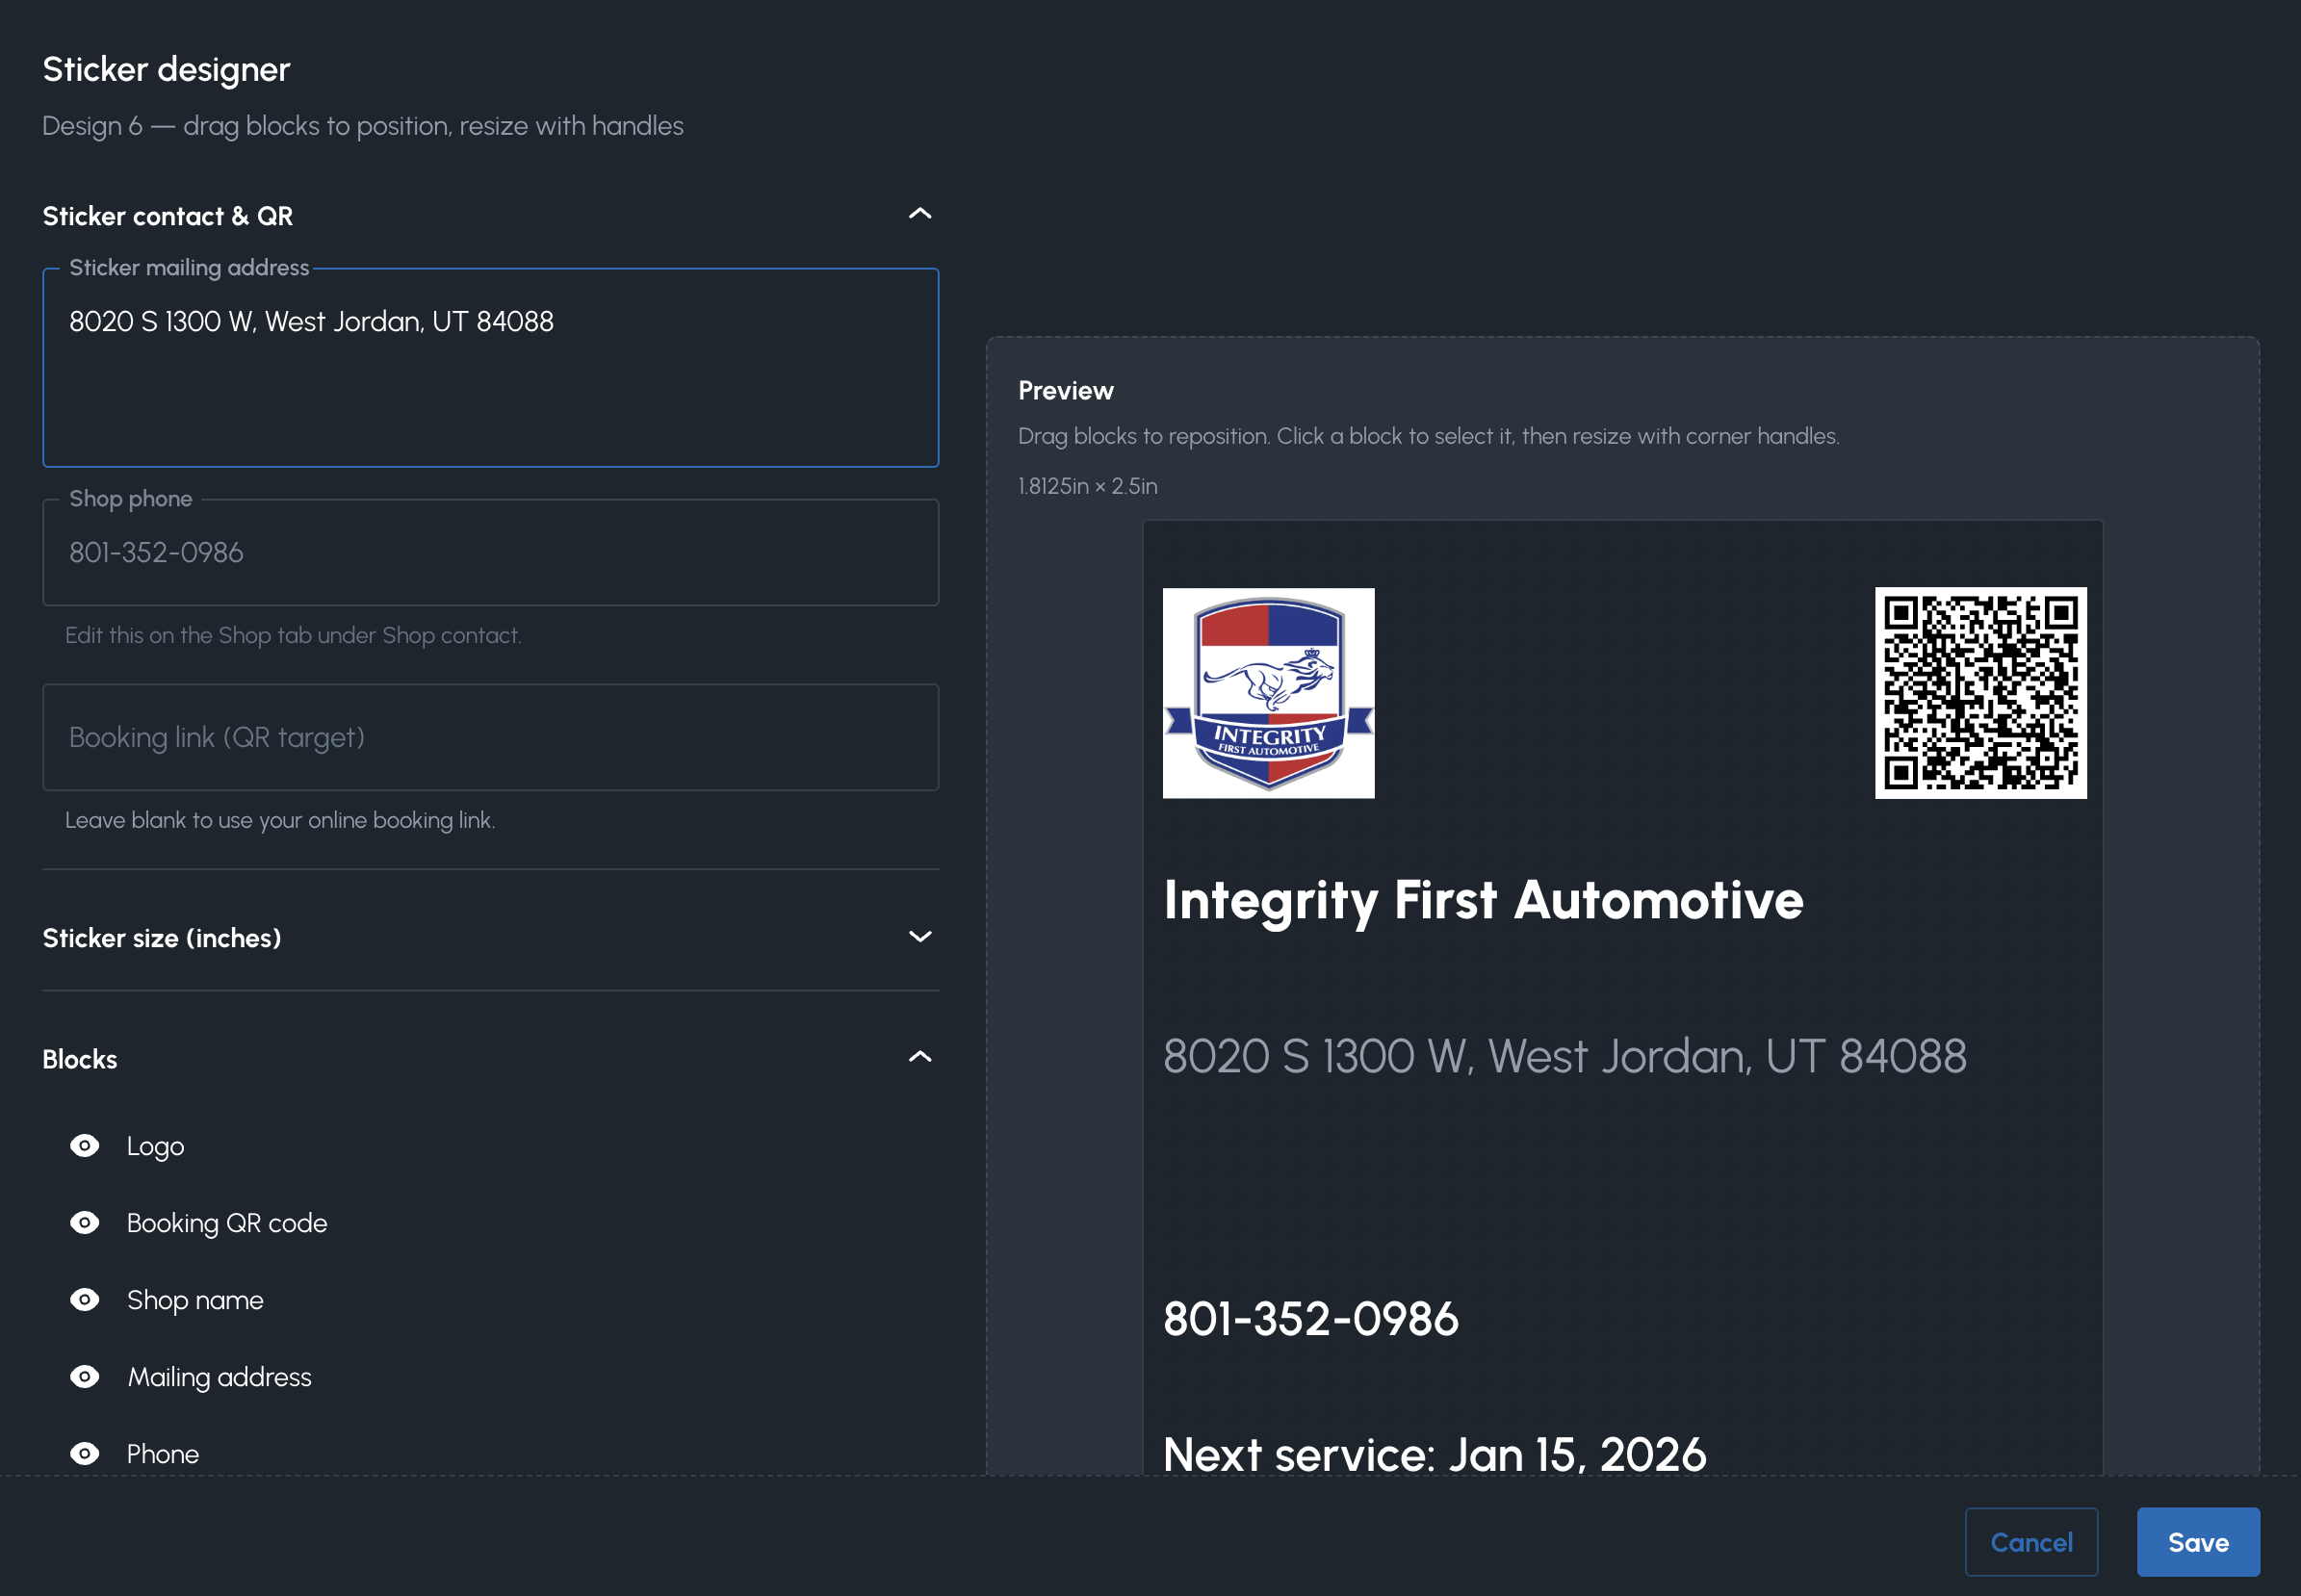This screenshot has width=2301, height=1596.
Task: Click the Sticker size (inches) heading text
Action: tap(162, 938)
